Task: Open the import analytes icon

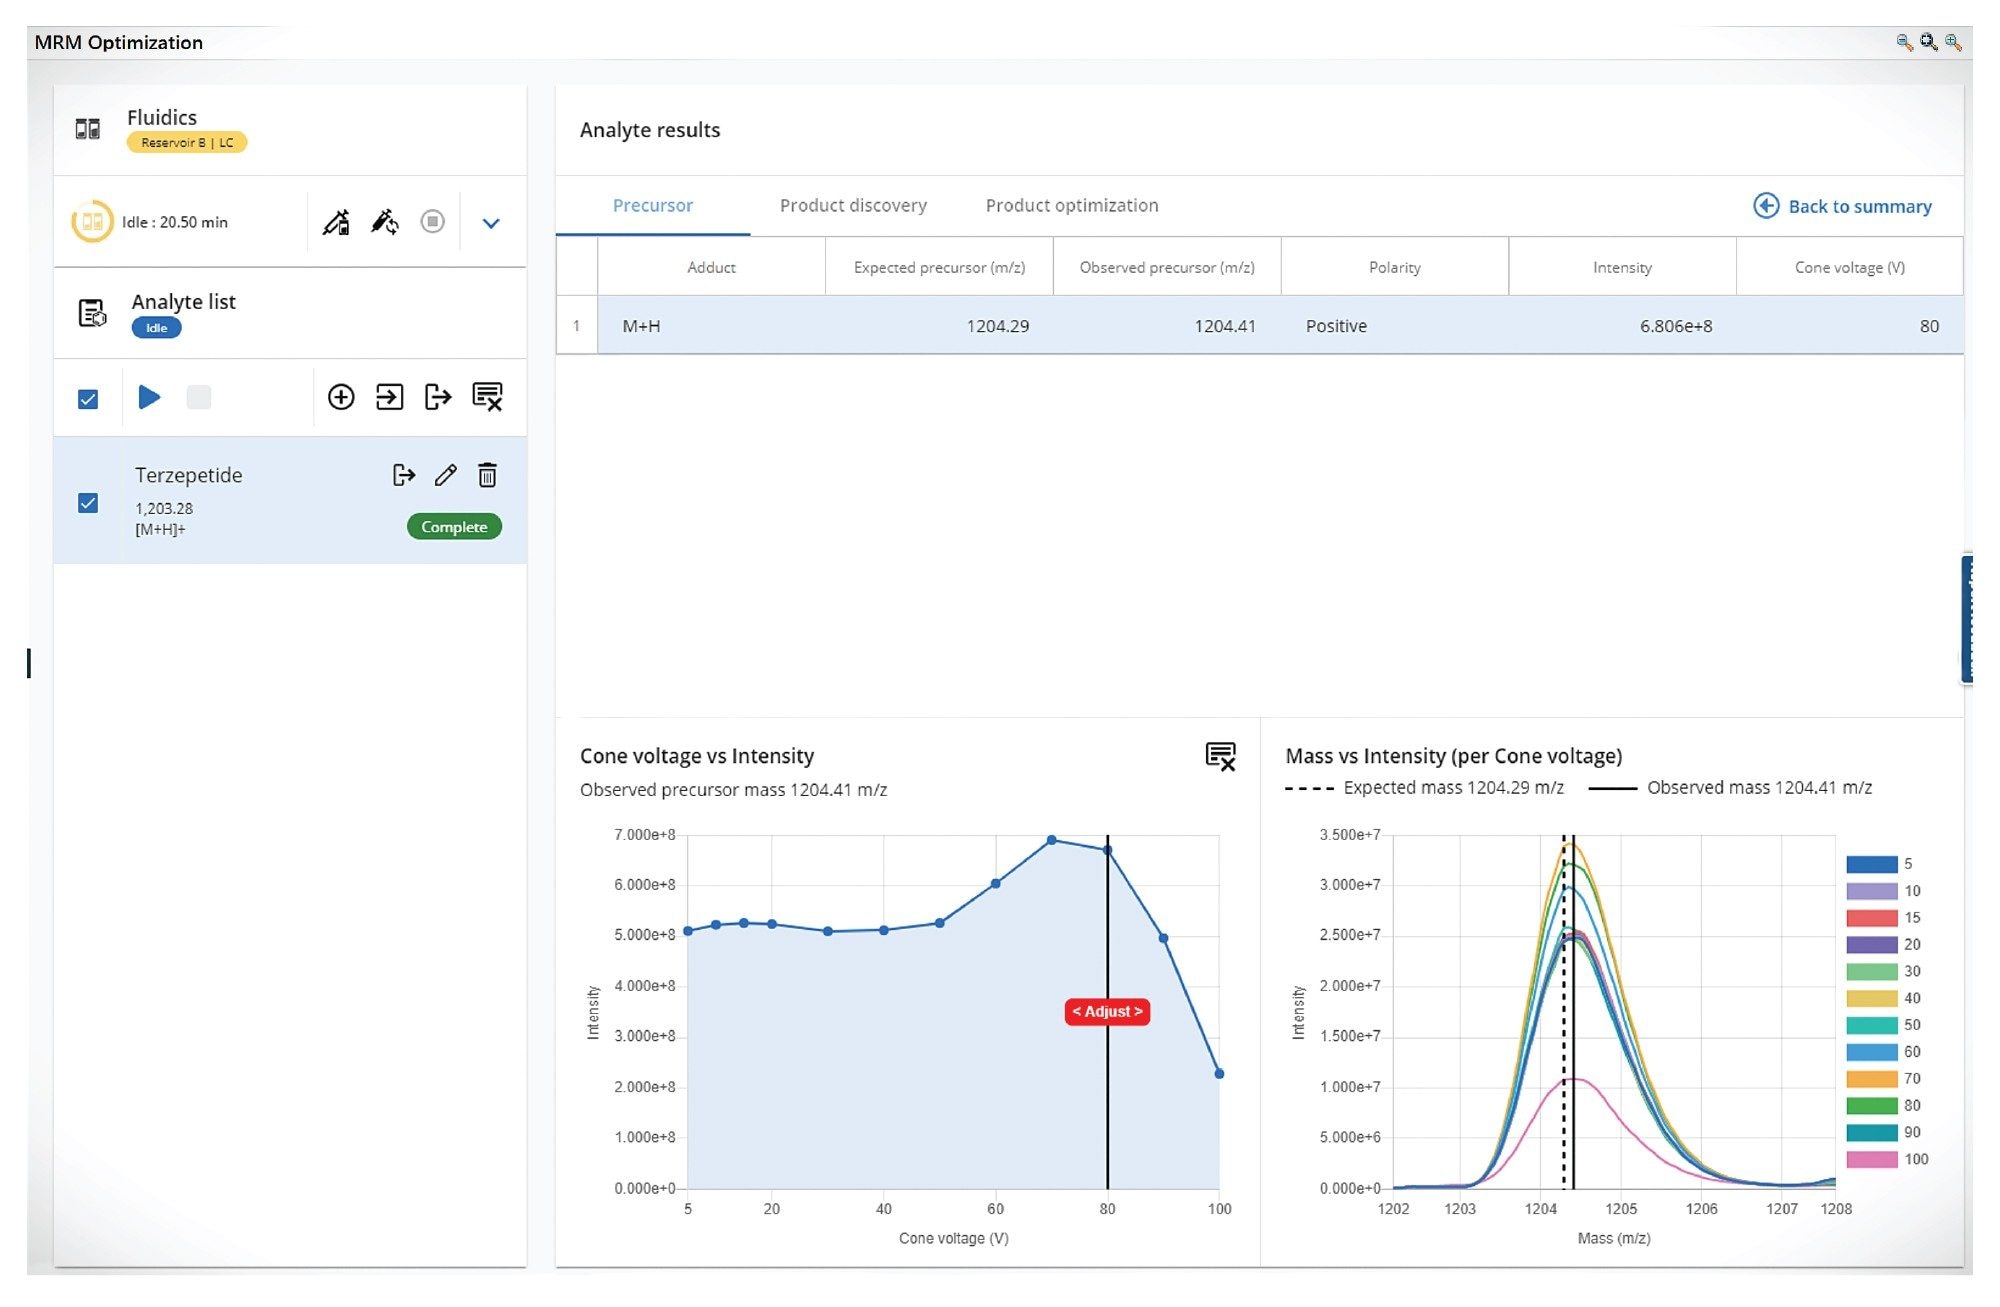Action: pyautogui.click(x=390, y=397)
